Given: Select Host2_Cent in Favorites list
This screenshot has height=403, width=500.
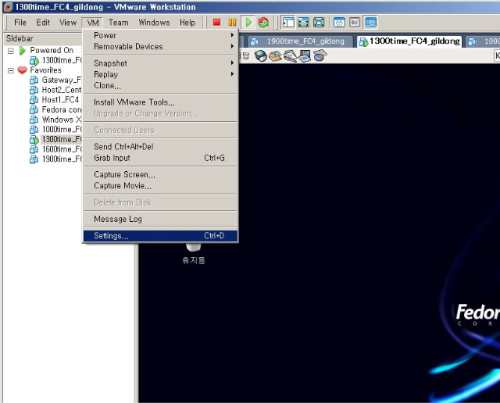Looking at the screenshot, I should (x=56, y=90).
